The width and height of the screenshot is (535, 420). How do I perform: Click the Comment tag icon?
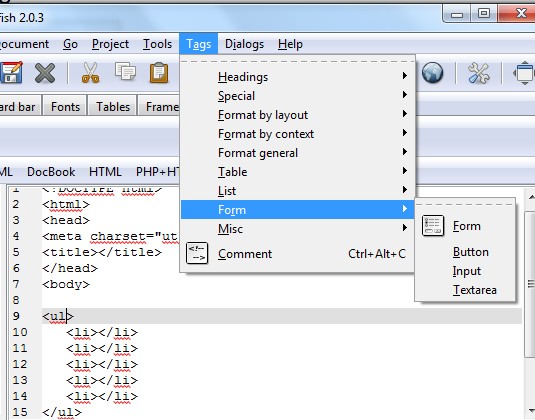[197, 253]
